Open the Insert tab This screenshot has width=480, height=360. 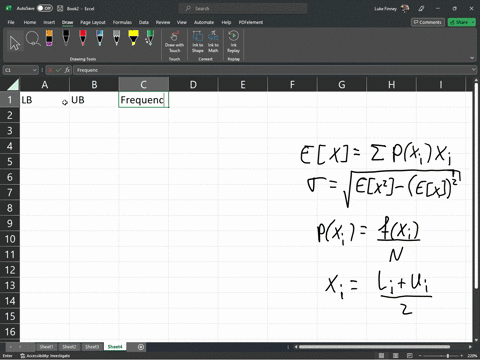49,22
